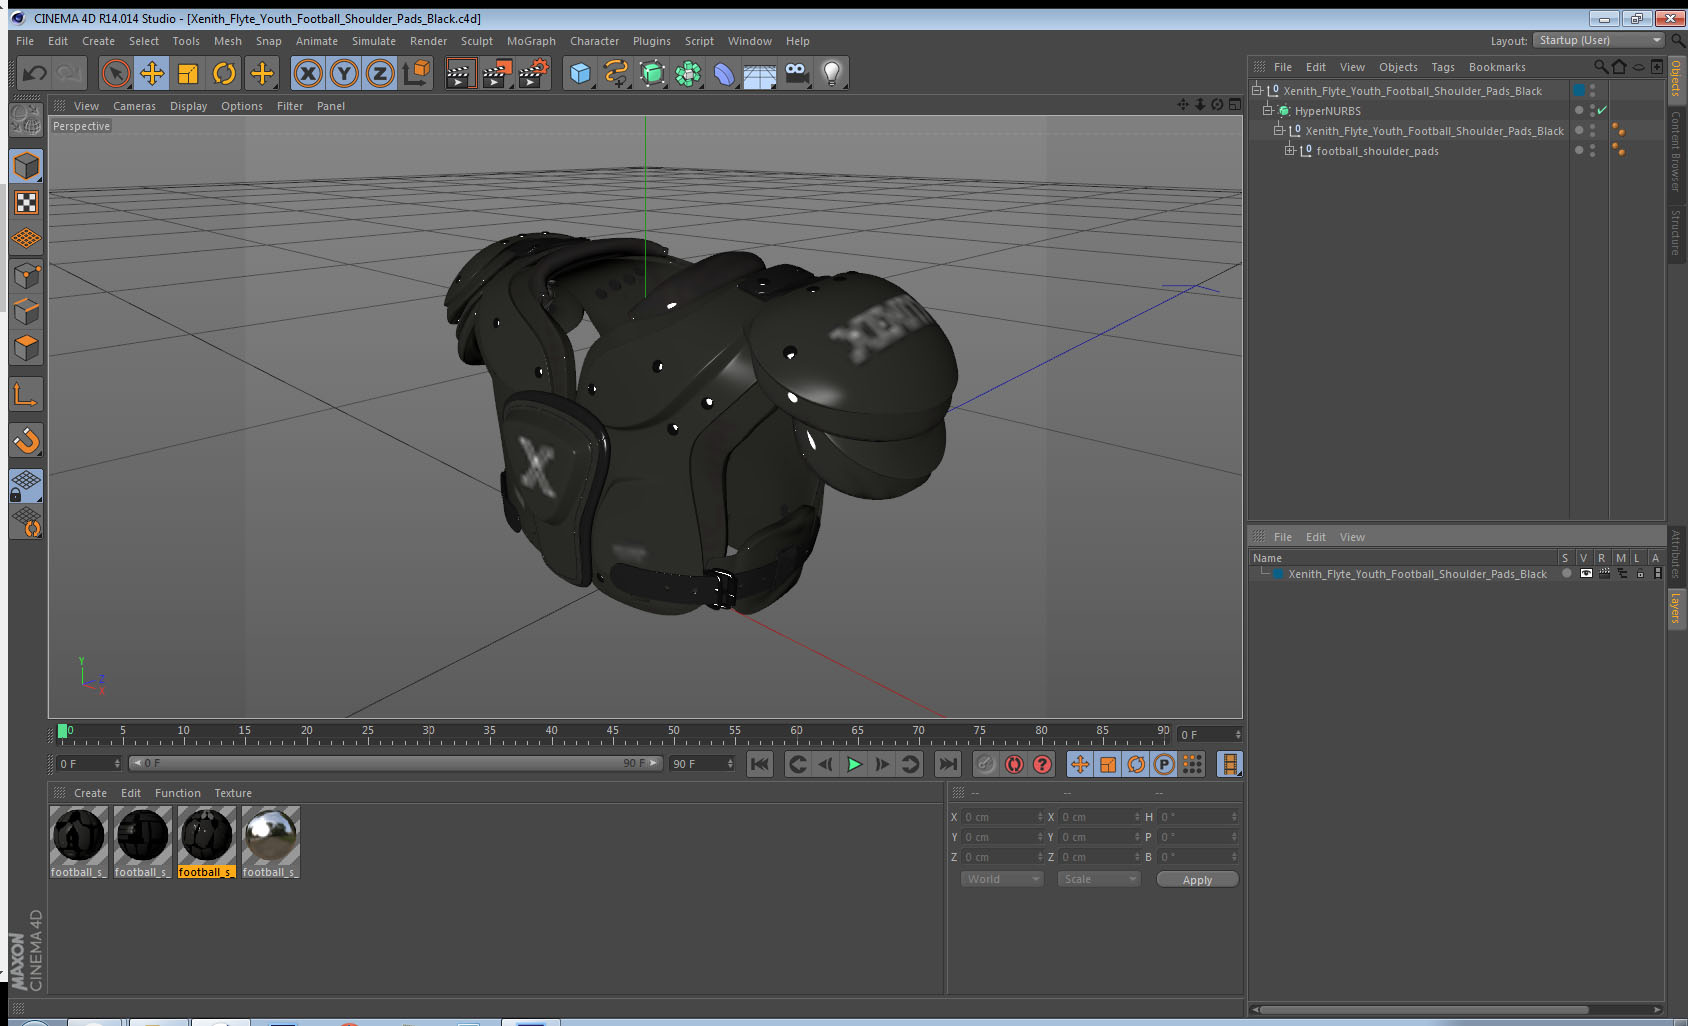This screenshot has width=1688, height=1026.
Task: Open the MoGraph menu
Action: (x=531, y=41)
